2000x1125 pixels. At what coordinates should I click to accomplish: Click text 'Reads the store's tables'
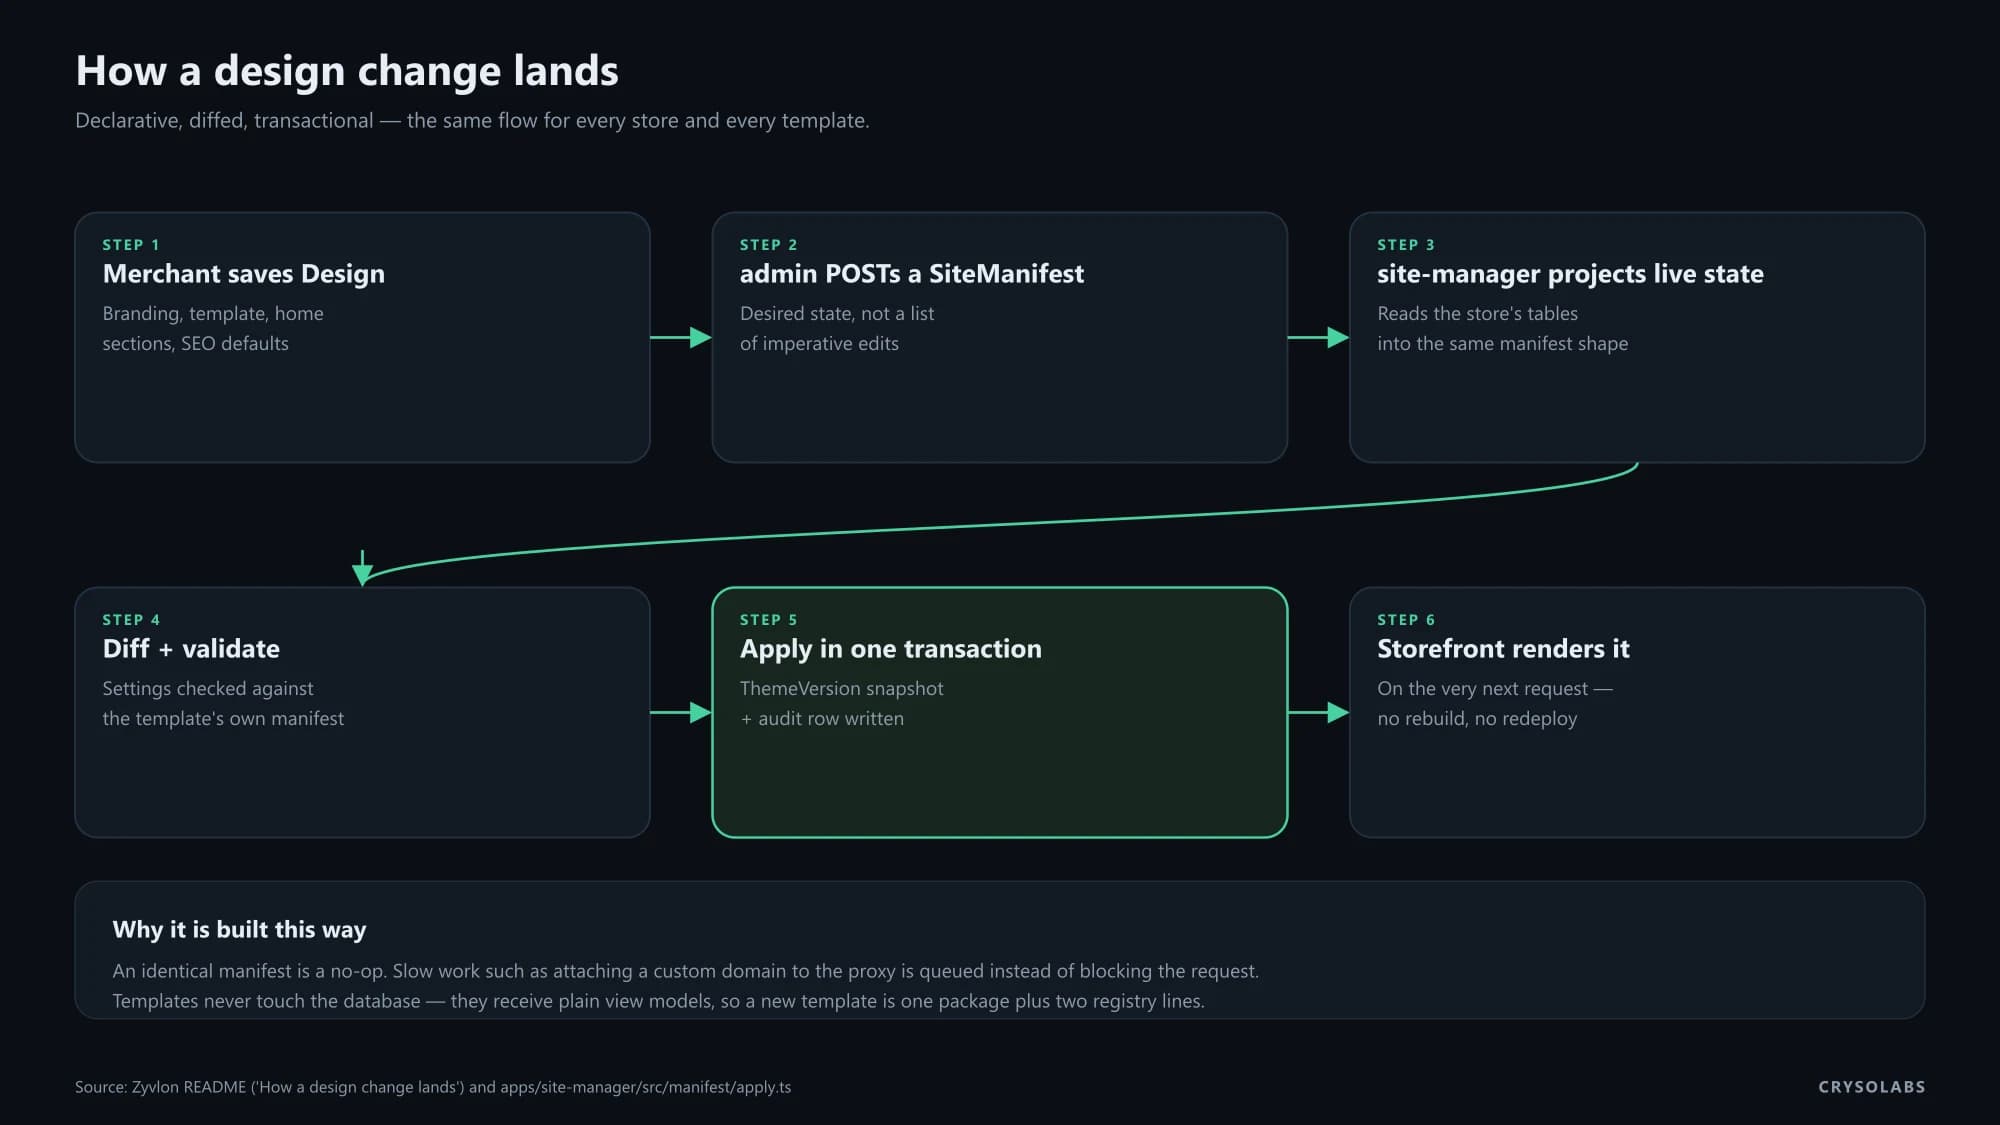click(1477, 314)
